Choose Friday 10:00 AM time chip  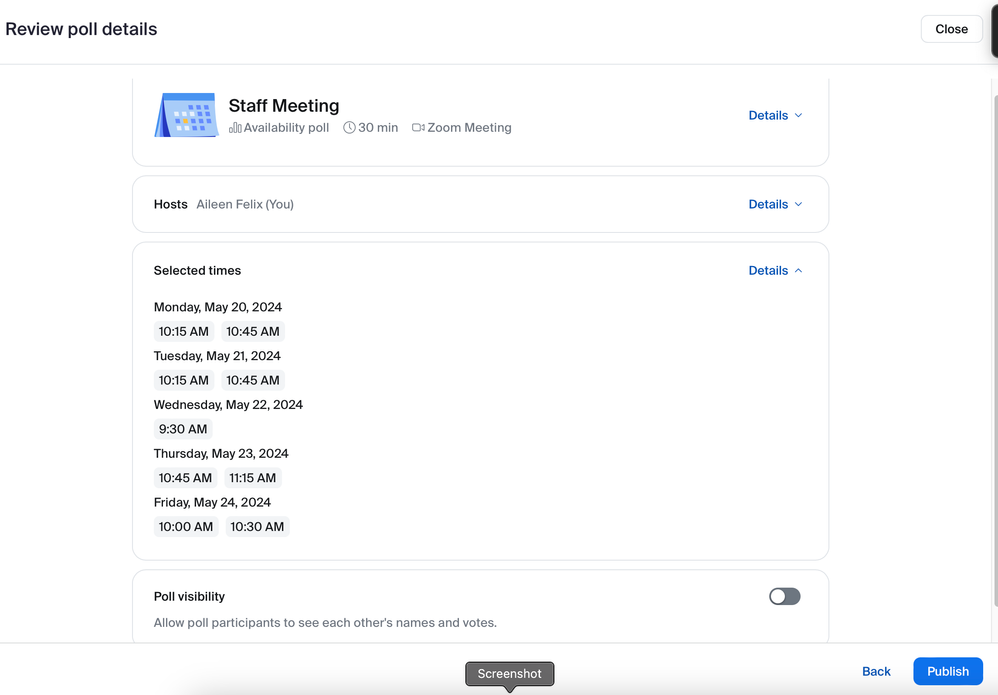[x=186, y=527]
